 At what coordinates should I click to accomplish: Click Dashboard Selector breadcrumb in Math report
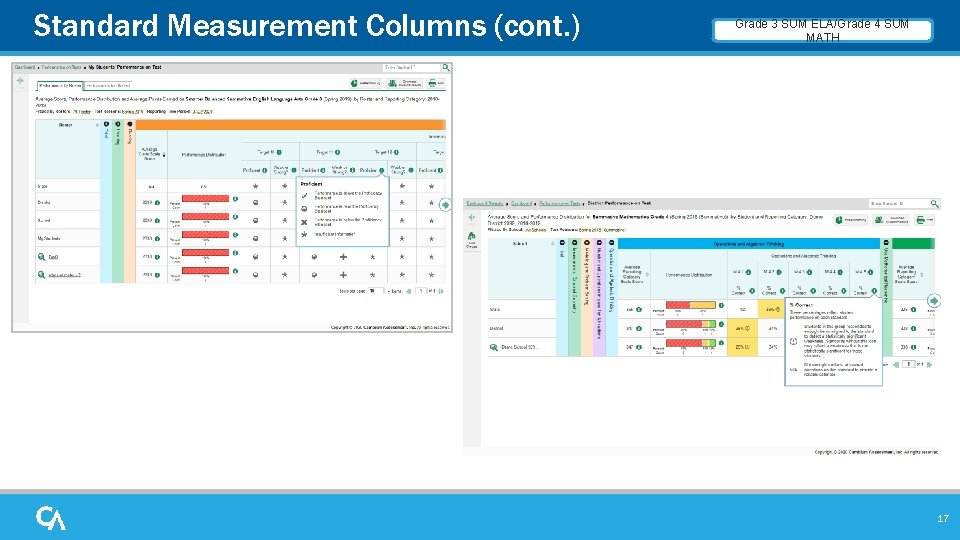pos(485,203)
